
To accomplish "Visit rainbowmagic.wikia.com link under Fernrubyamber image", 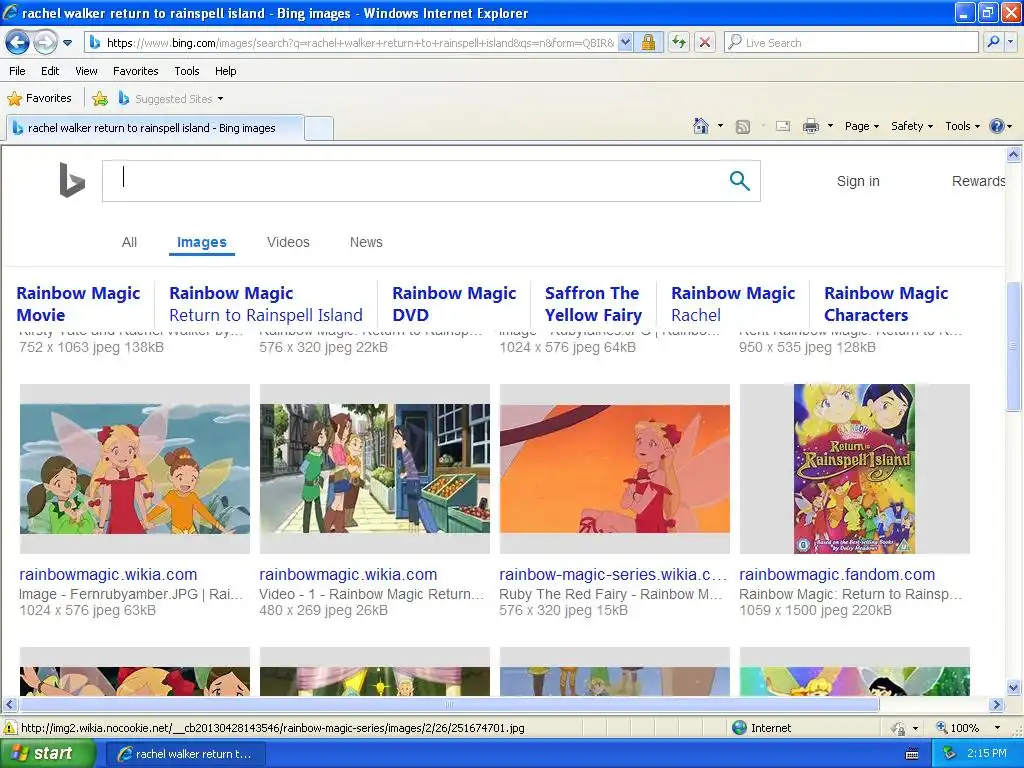I will point(108,575).
